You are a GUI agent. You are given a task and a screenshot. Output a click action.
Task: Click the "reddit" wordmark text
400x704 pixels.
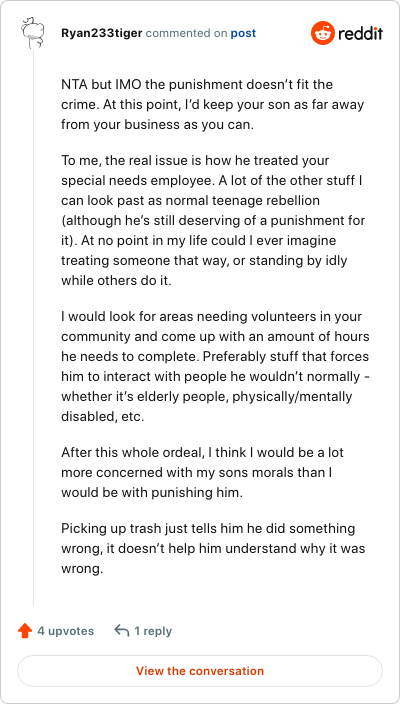pos(360,33)
